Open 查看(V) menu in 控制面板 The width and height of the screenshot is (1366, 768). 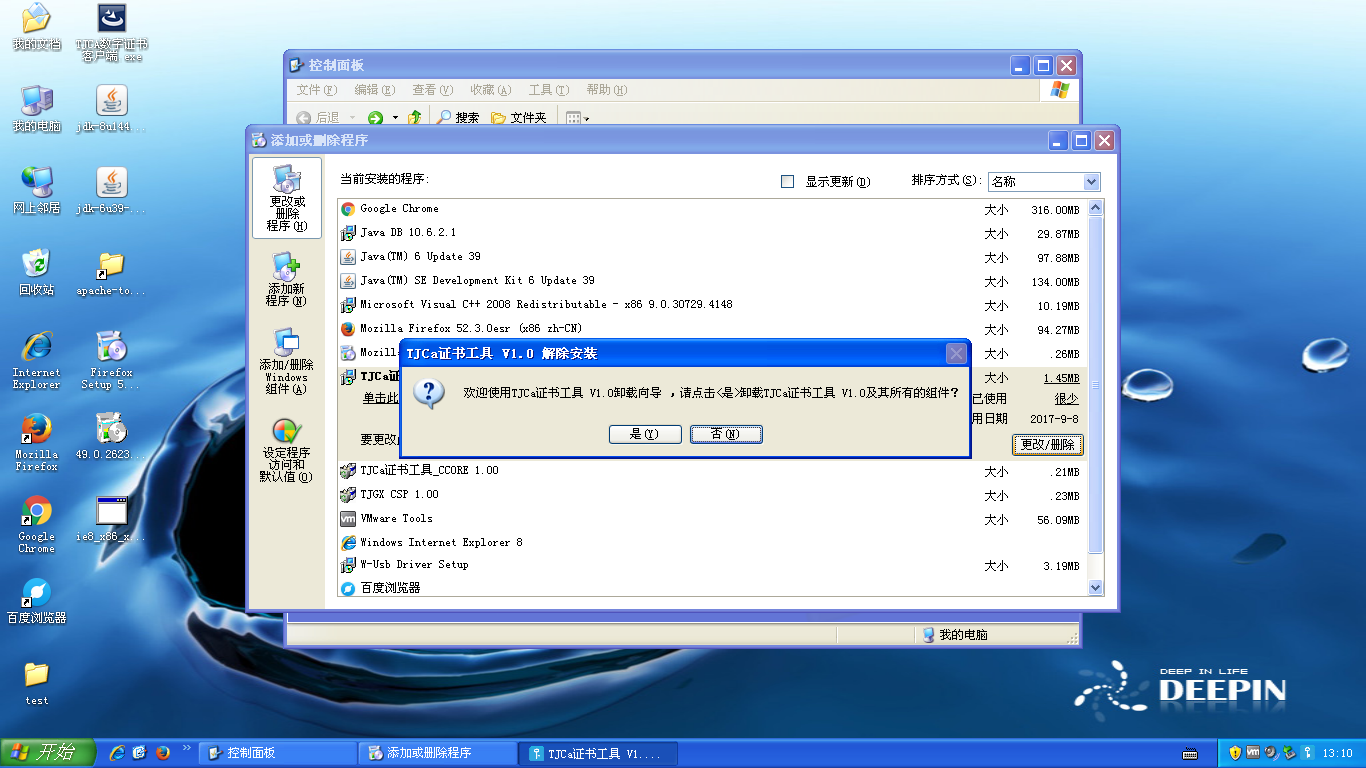point(433,90)
